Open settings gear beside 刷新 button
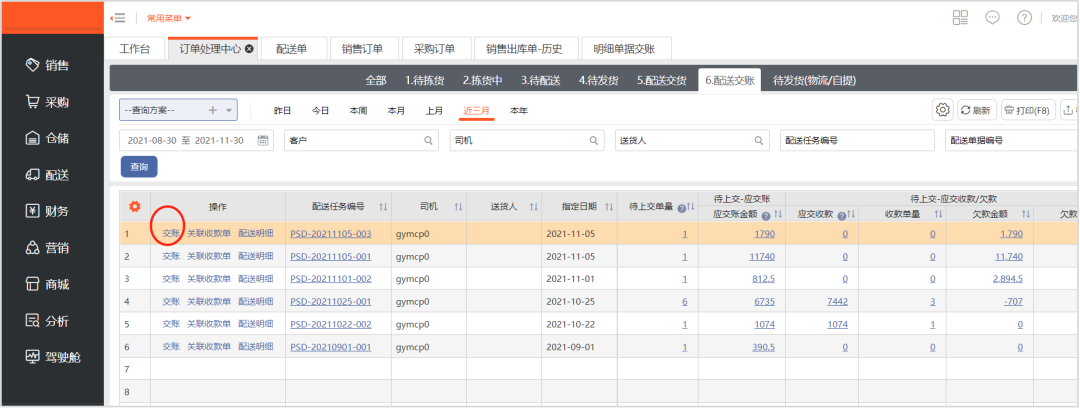Viewport: 1080px width, 408px height. (941, 110)
